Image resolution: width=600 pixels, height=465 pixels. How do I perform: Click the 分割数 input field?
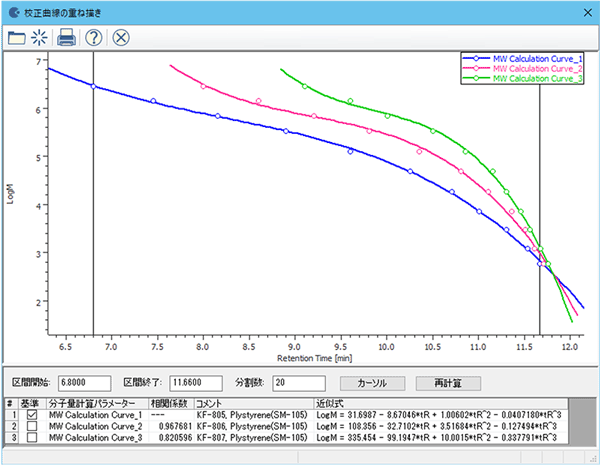[x=298, y=383]
